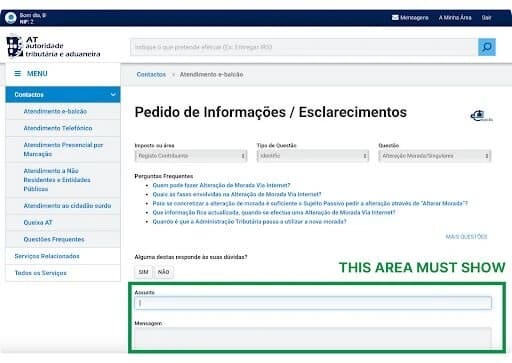Click Contactos breadcrumb link
This screenshot has width=512, height=363.
[151, 74]
